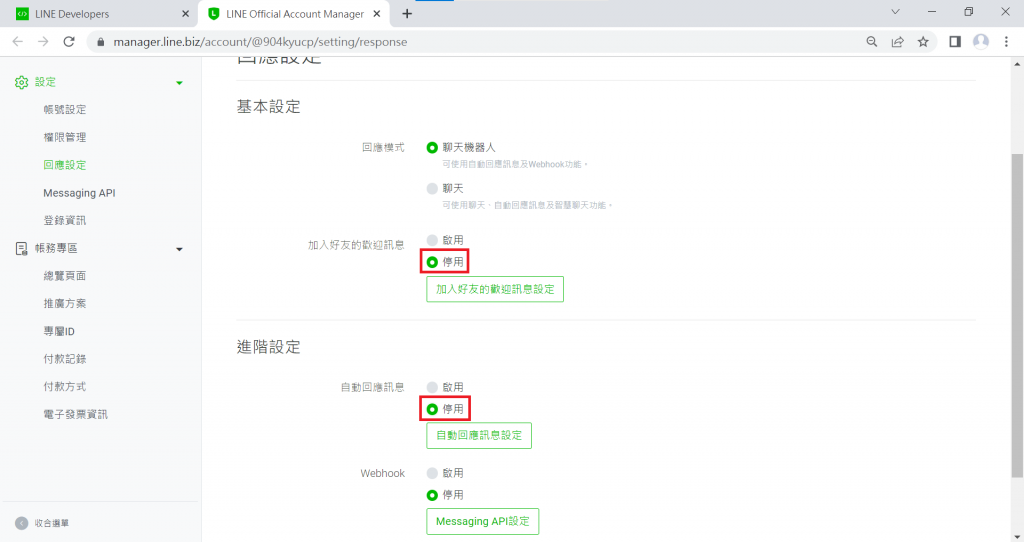
Task: Click 加入好友的歡迎訊息設定 button
Action: (x=495, y=289)
